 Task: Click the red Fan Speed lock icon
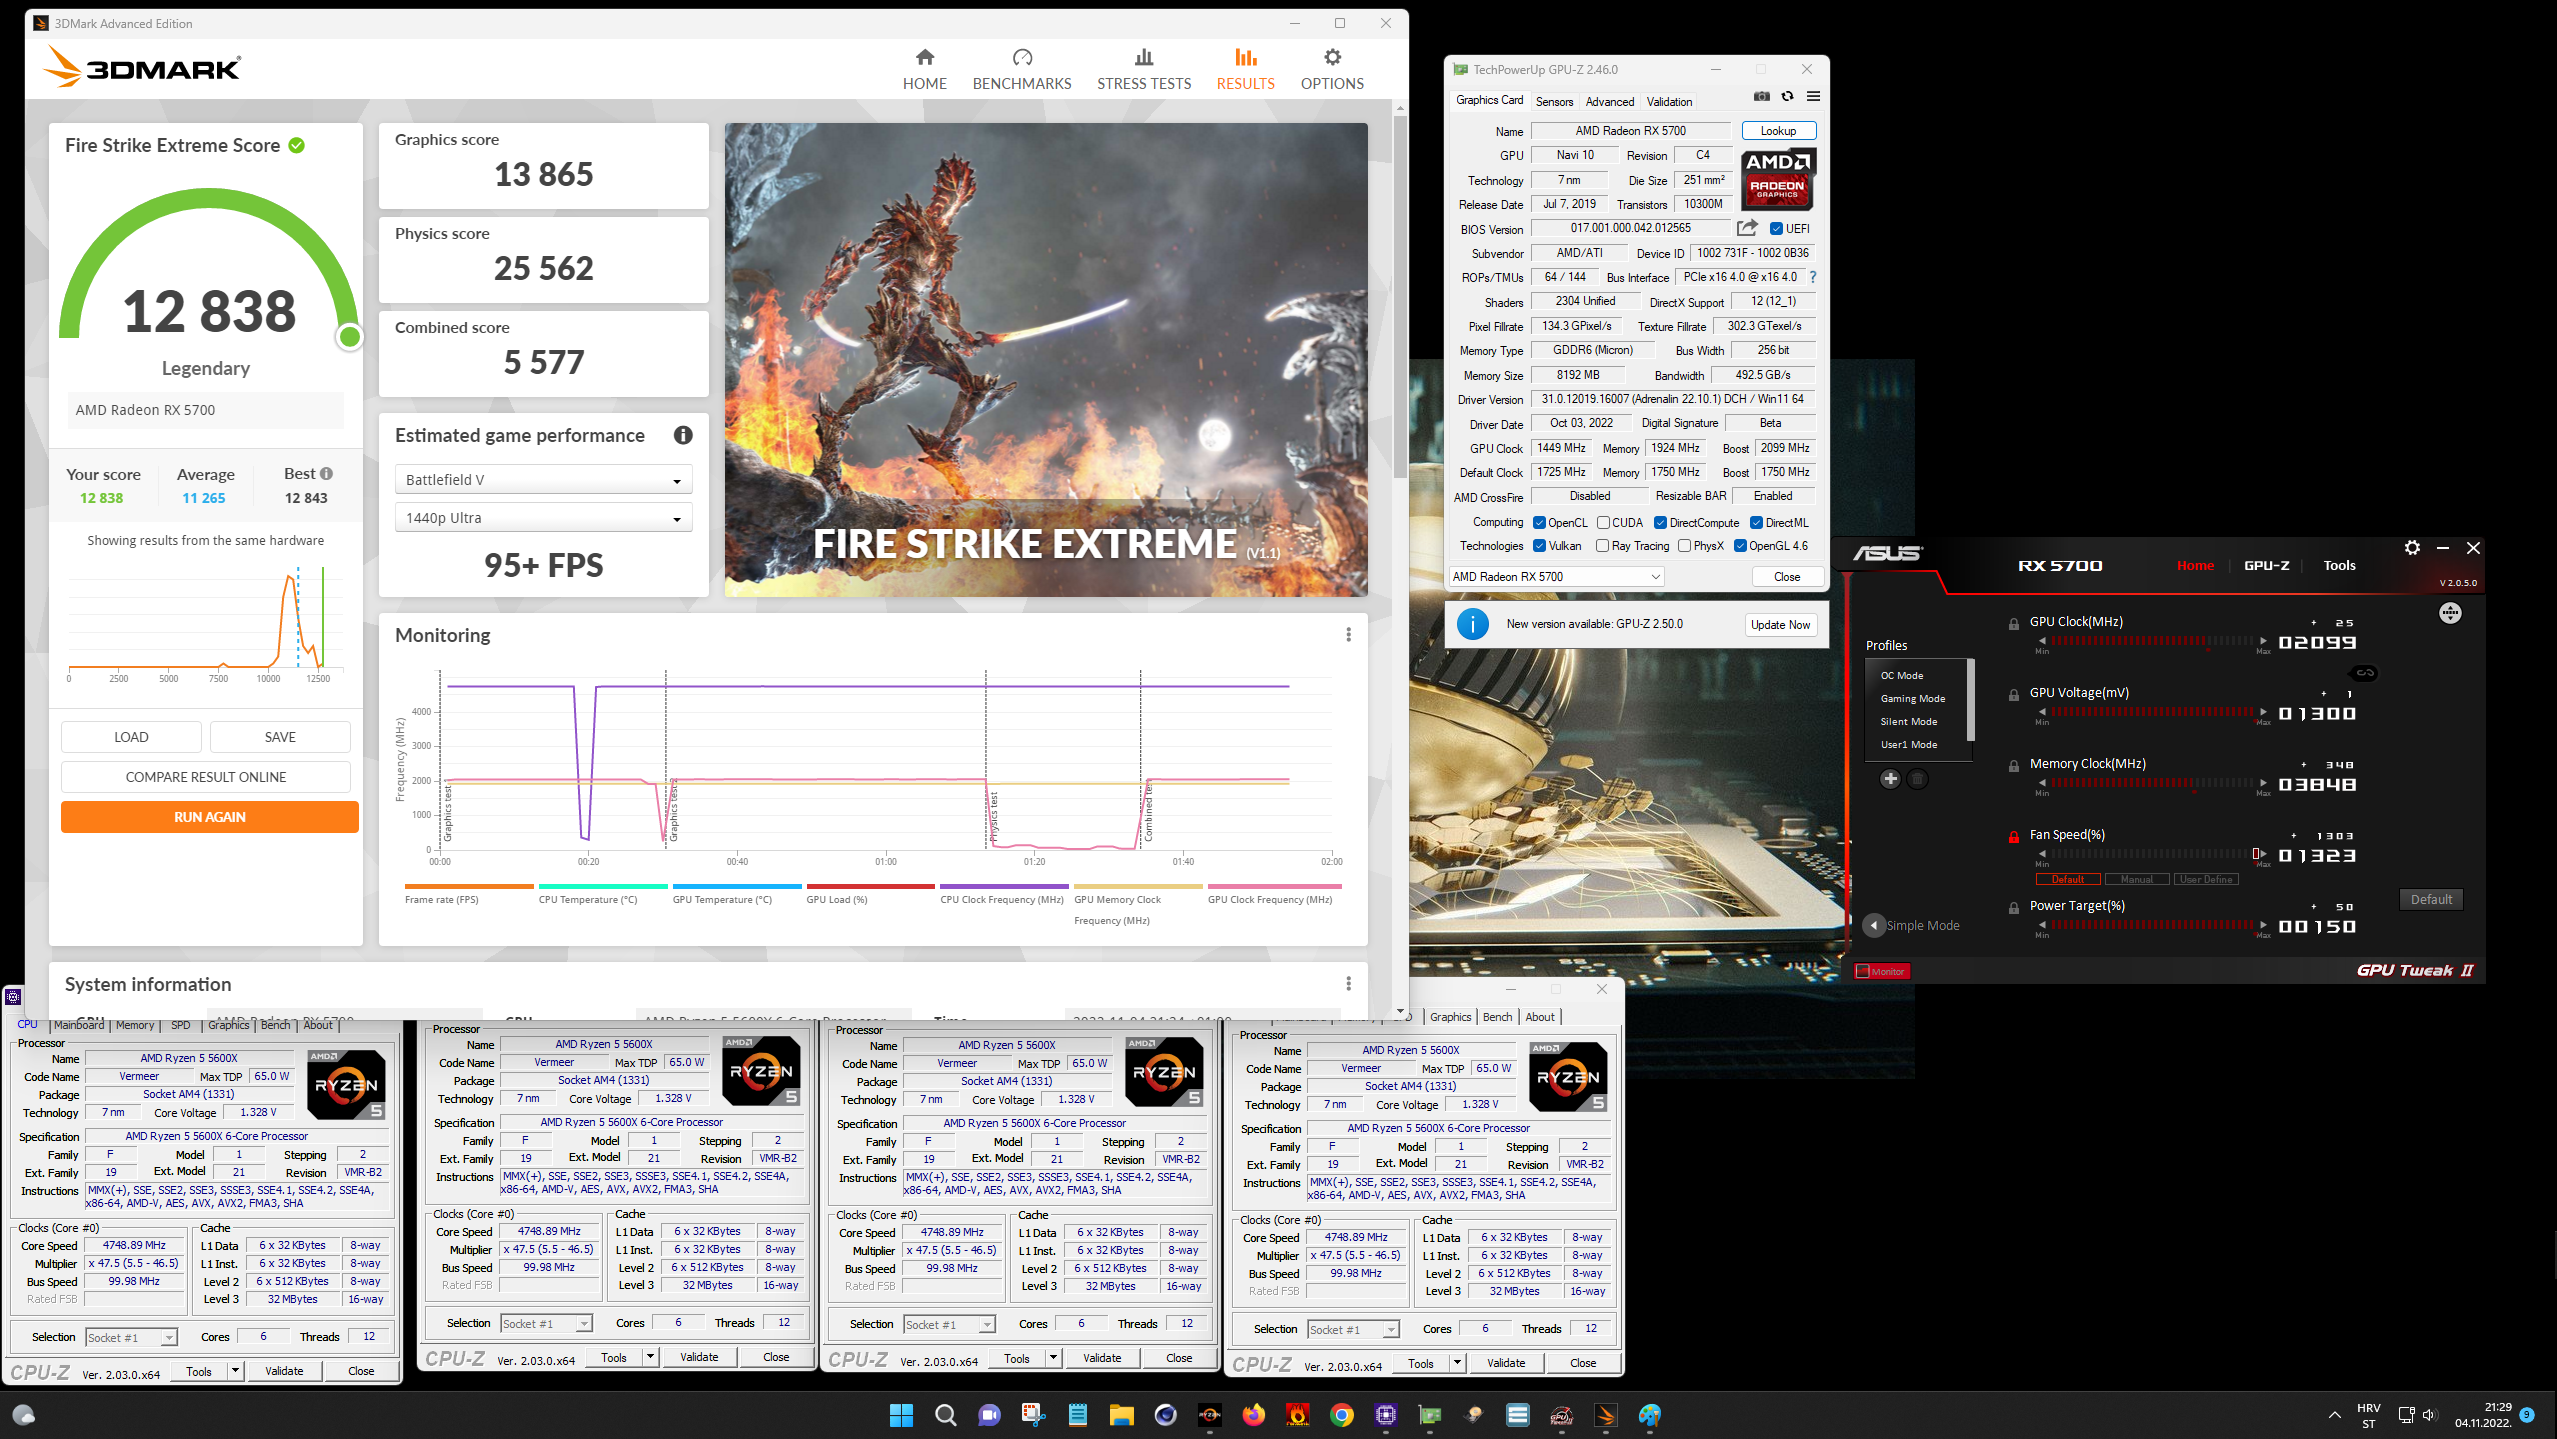(2013, 837)
